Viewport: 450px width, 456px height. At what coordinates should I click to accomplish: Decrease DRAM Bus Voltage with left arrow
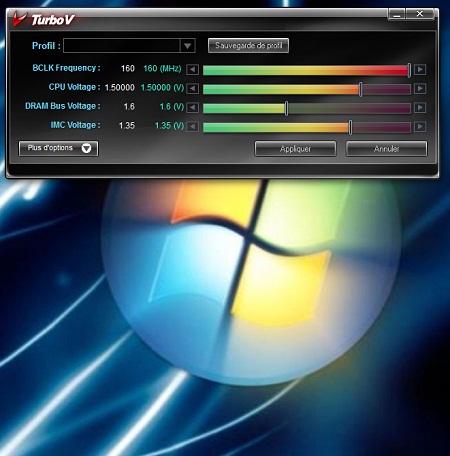[192, 108]
